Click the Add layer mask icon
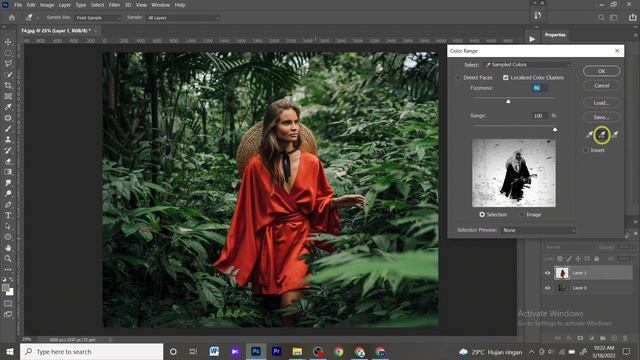This screenshot has height=360, width=640. pyautogui.click(x=580, y=338)
